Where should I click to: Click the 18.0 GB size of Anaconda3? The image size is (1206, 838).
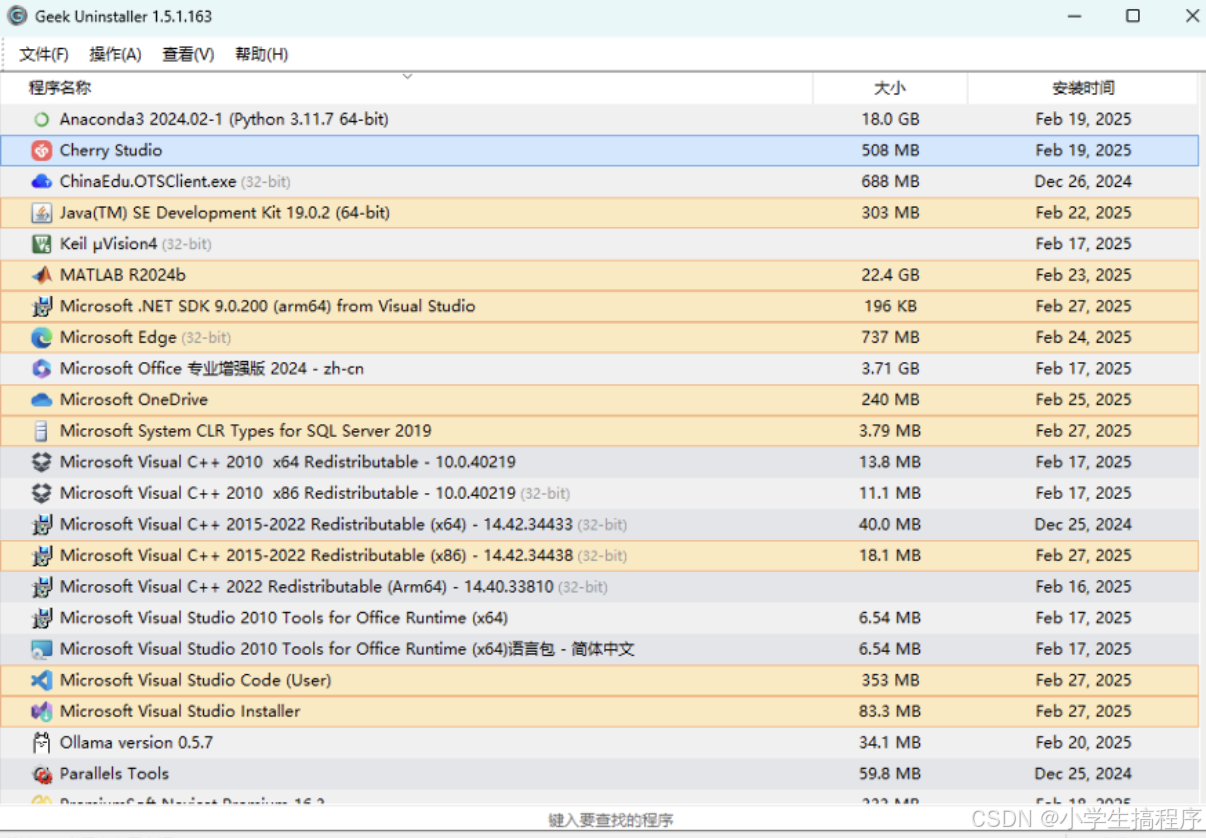click(890, 119)
